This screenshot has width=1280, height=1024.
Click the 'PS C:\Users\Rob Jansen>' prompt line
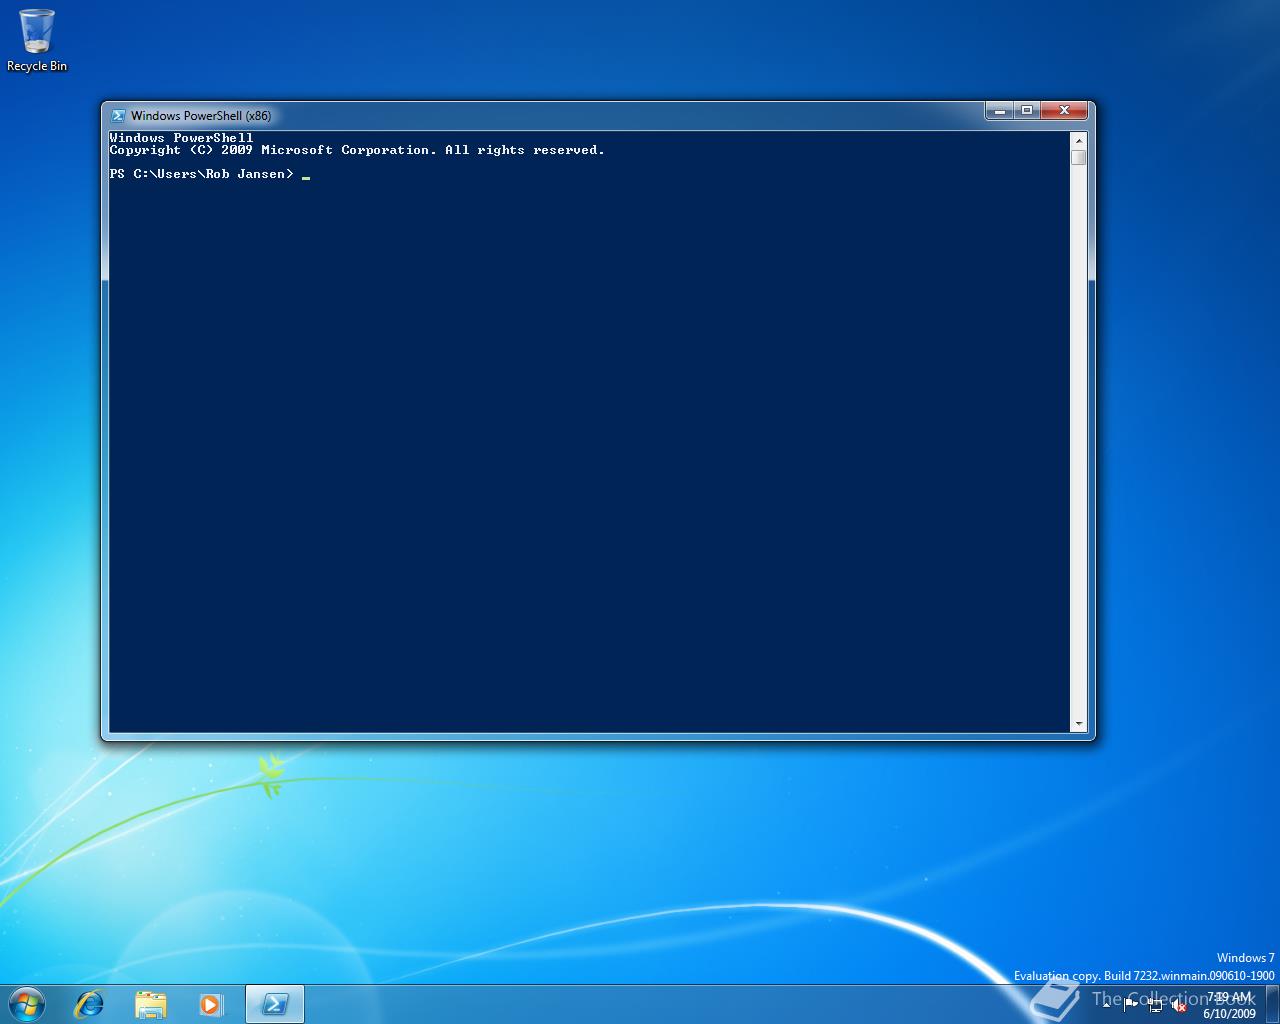(x=202, y=174)
